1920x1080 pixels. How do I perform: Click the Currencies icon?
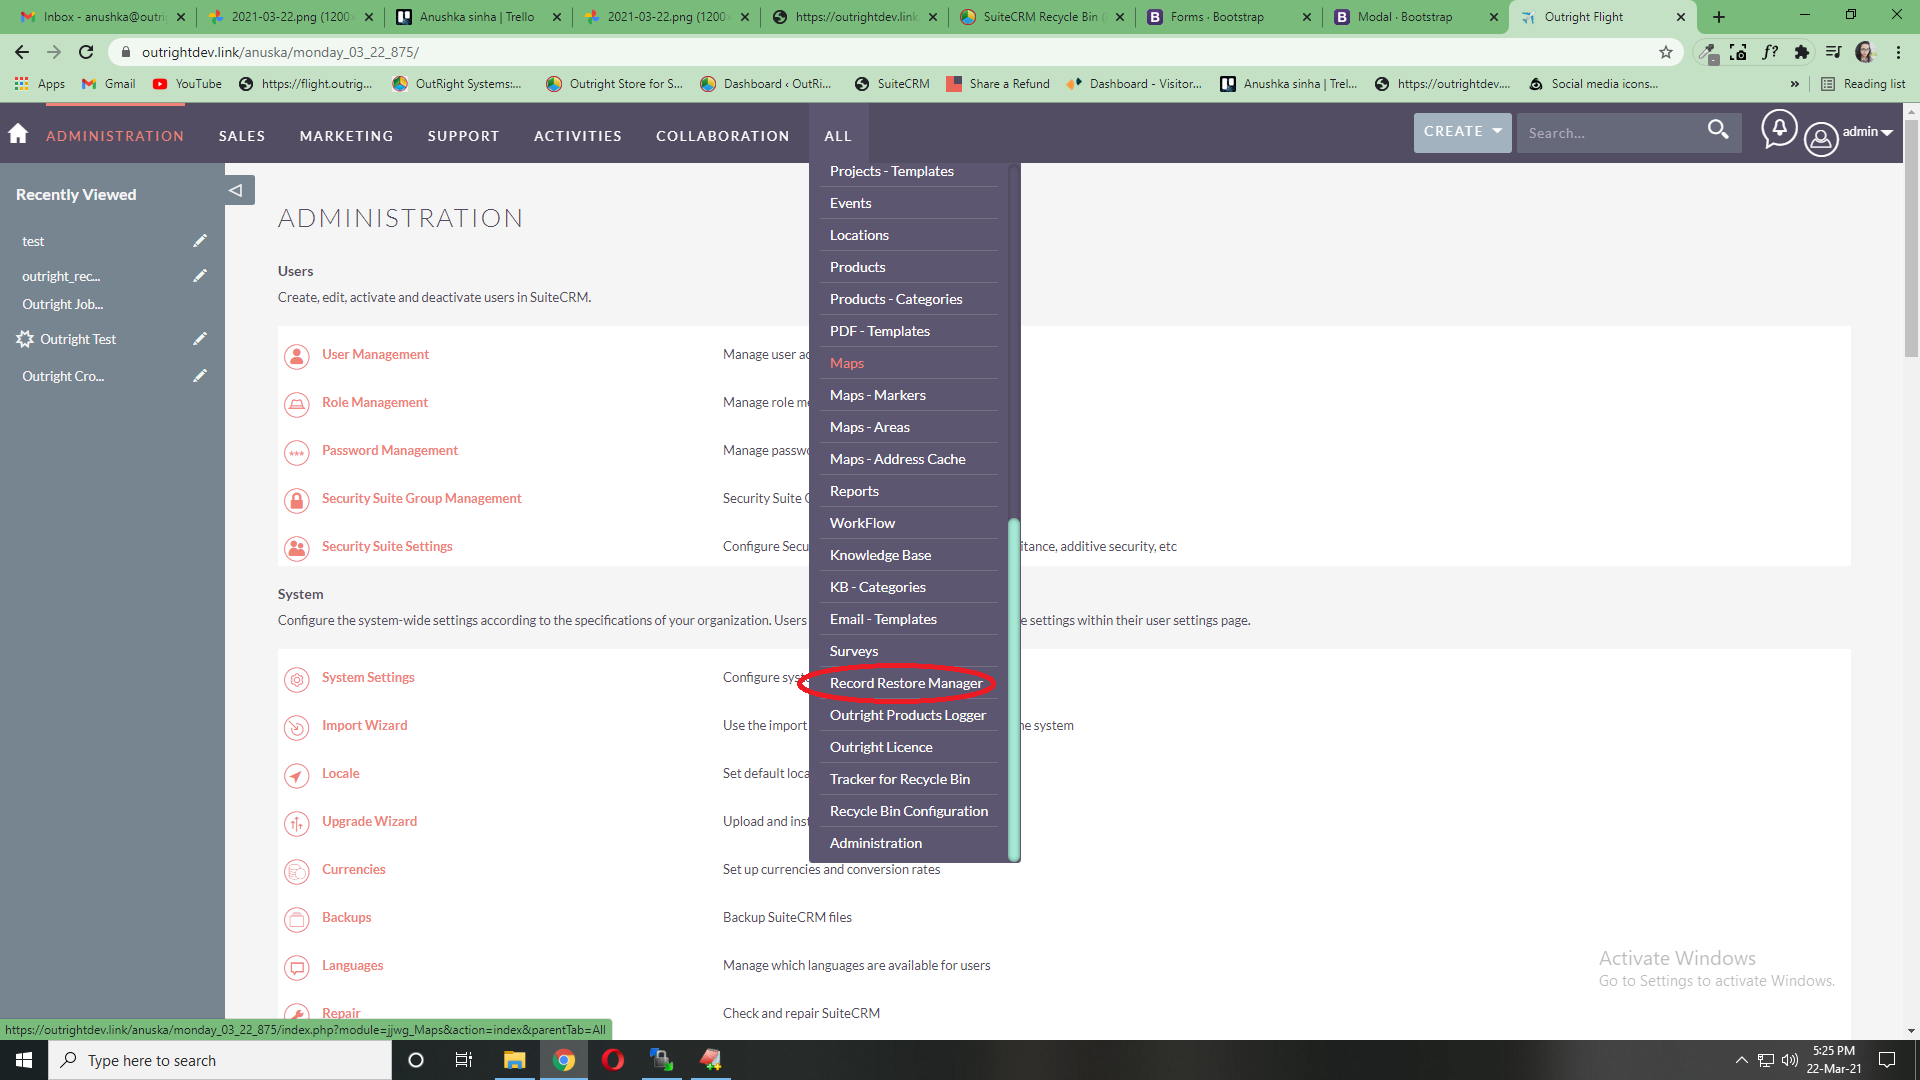[x=297, y=871]
